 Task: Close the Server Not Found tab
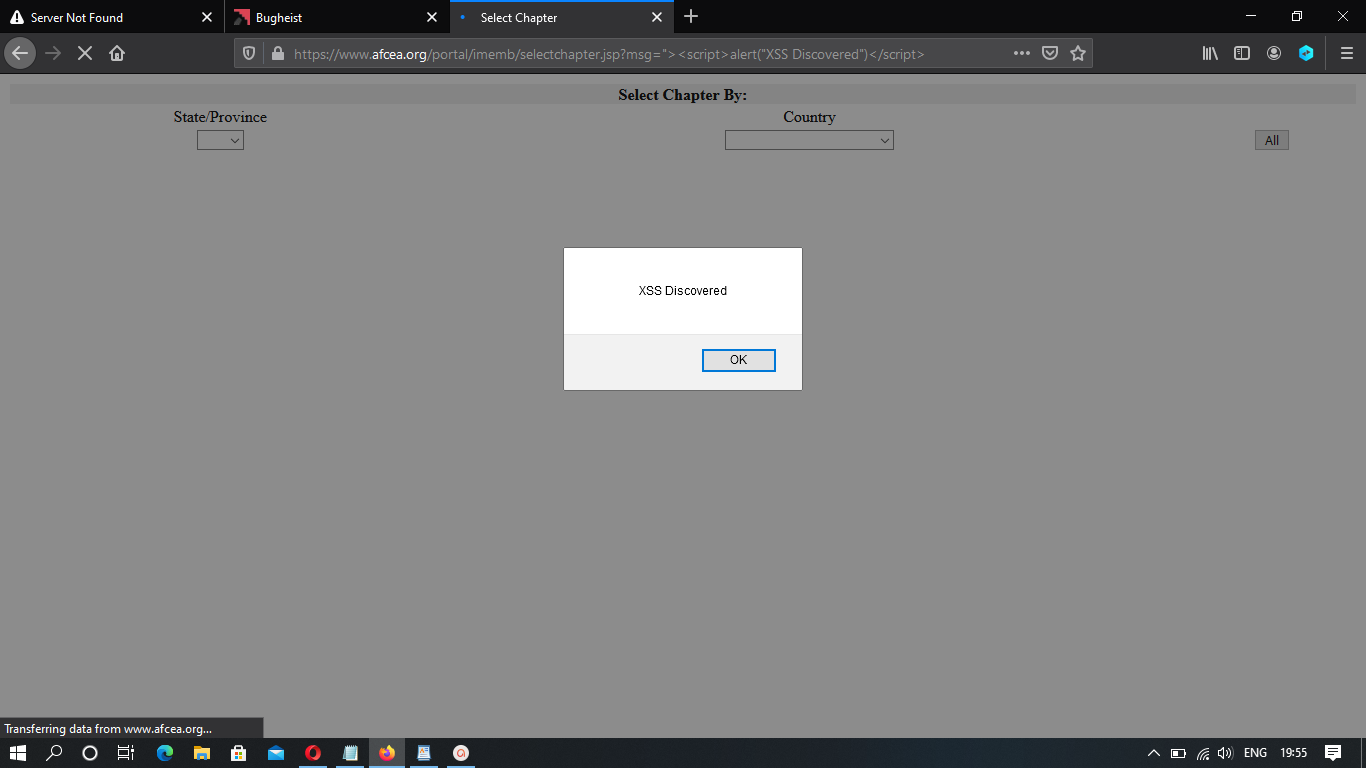207,17
